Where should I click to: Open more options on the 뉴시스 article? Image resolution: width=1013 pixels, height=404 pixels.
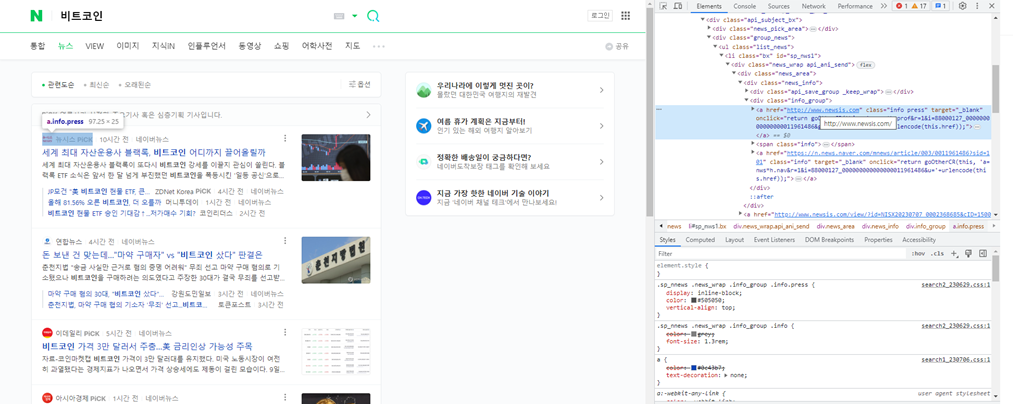click(285, 139)
